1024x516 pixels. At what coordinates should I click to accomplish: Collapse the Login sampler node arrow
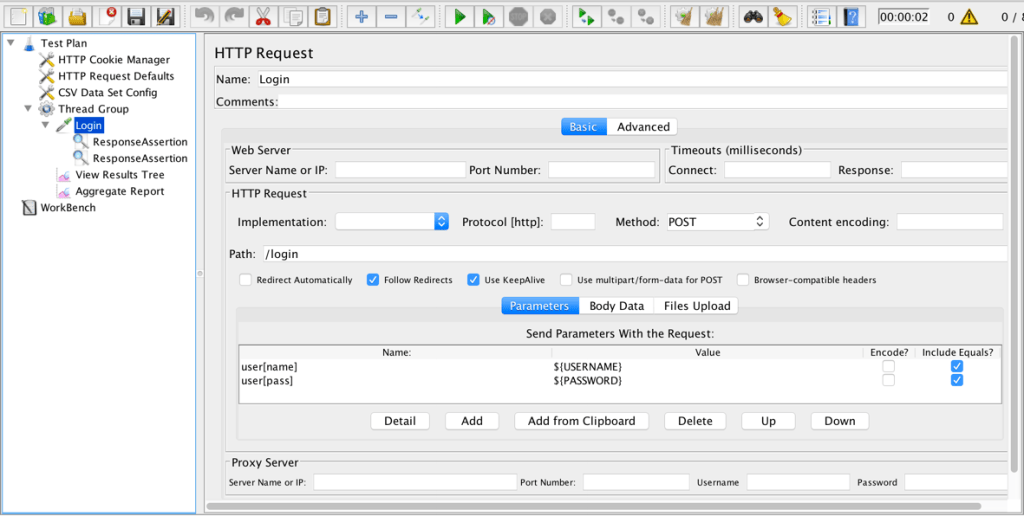click(x=45, y=125)
